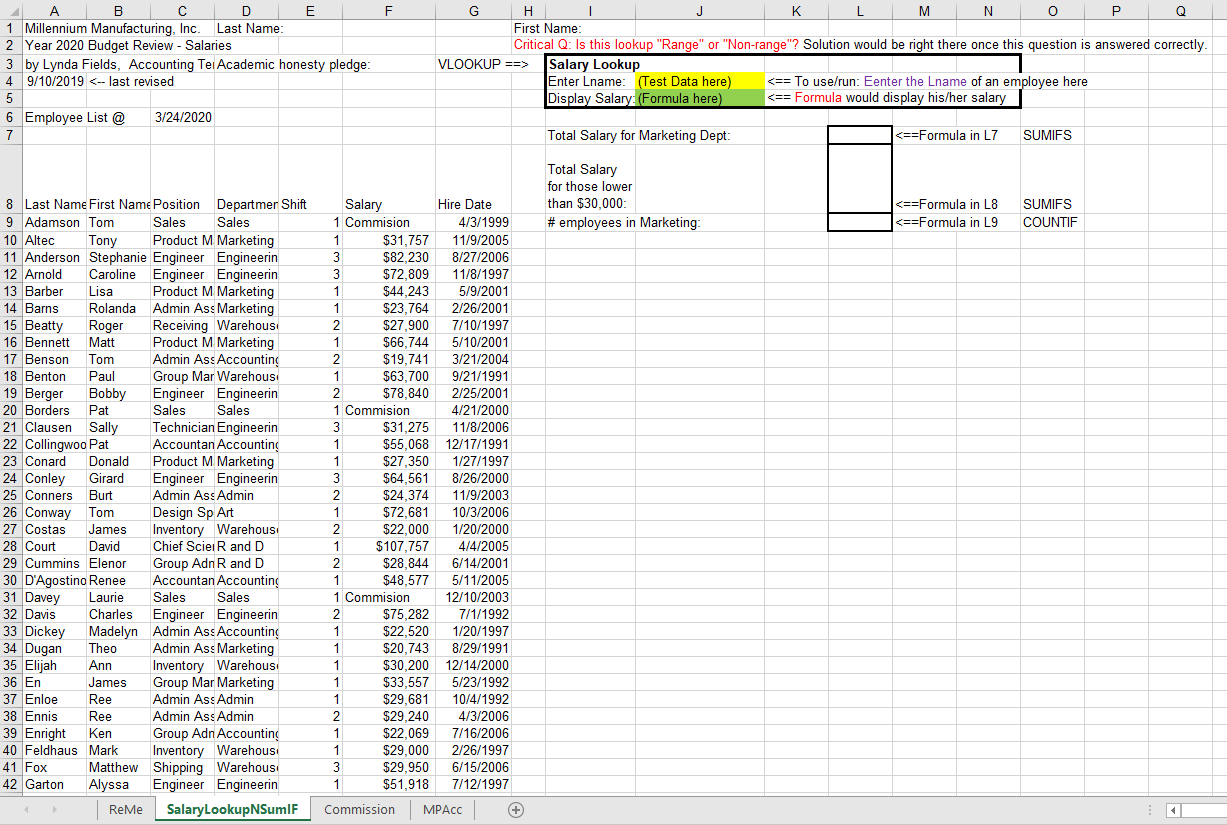The image size is (1227, 825).
Task: Select hire date 7/12/1997 for Garton
Action: click(x=473, y=785)
